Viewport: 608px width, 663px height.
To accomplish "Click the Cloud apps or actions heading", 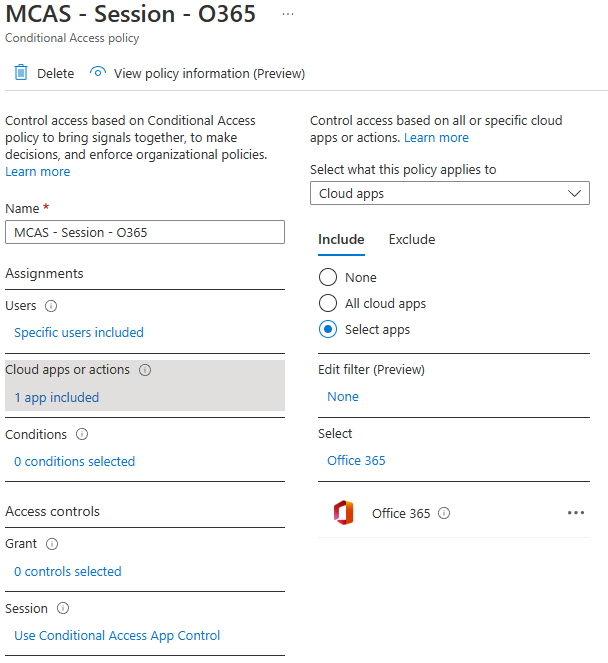I will [x=67, y=370].
